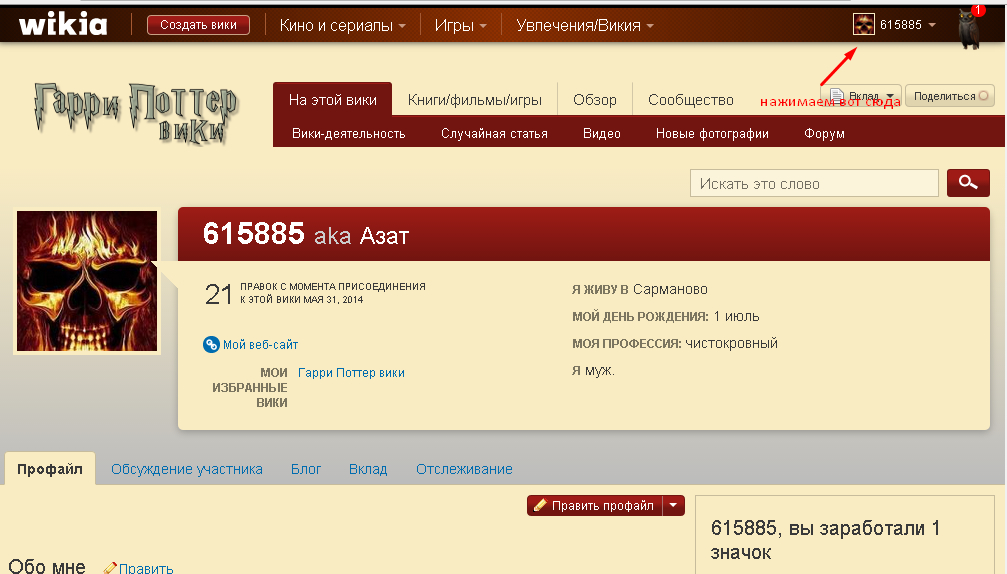Expand Увлечения/Викия dropdown menu
This screenshot has width=1007, height=574.
[584, 26]
